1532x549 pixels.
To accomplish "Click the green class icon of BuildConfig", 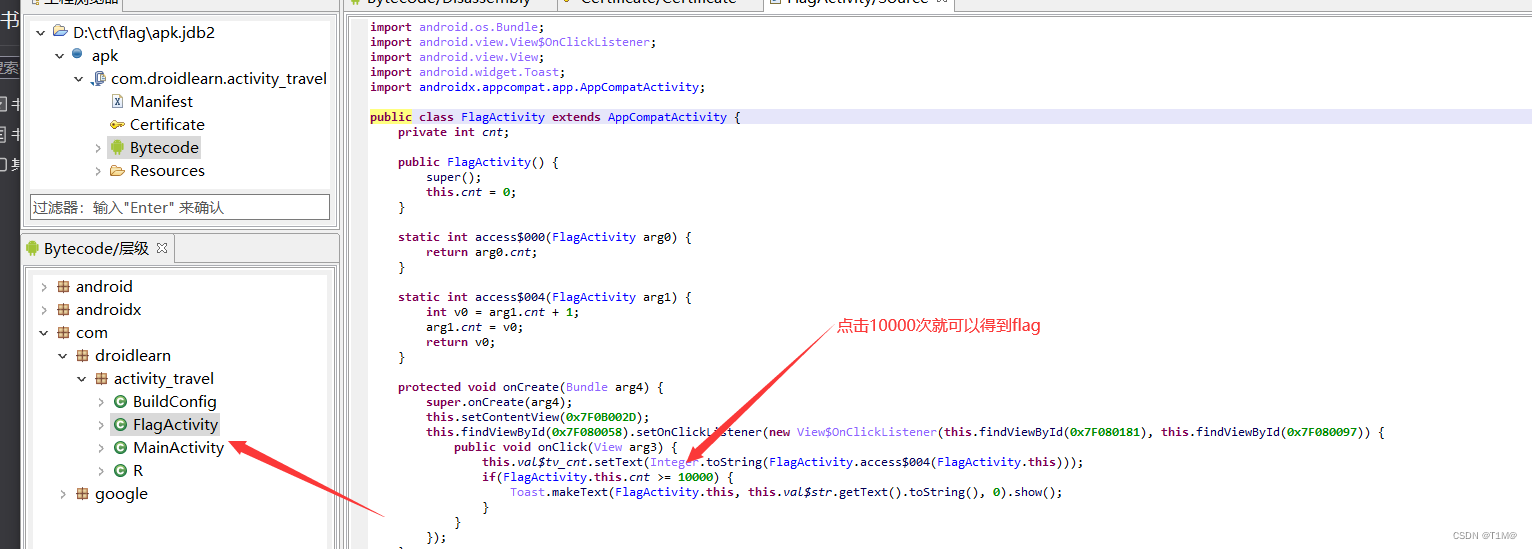I will [121, 401].
